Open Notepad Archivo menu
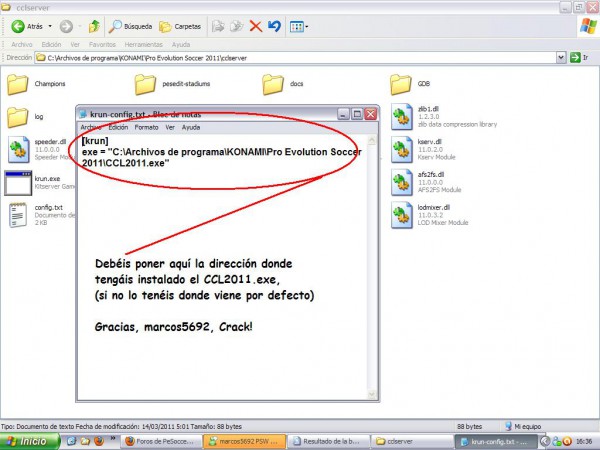Viewport: 600px width, 450px height. (91, 127)
